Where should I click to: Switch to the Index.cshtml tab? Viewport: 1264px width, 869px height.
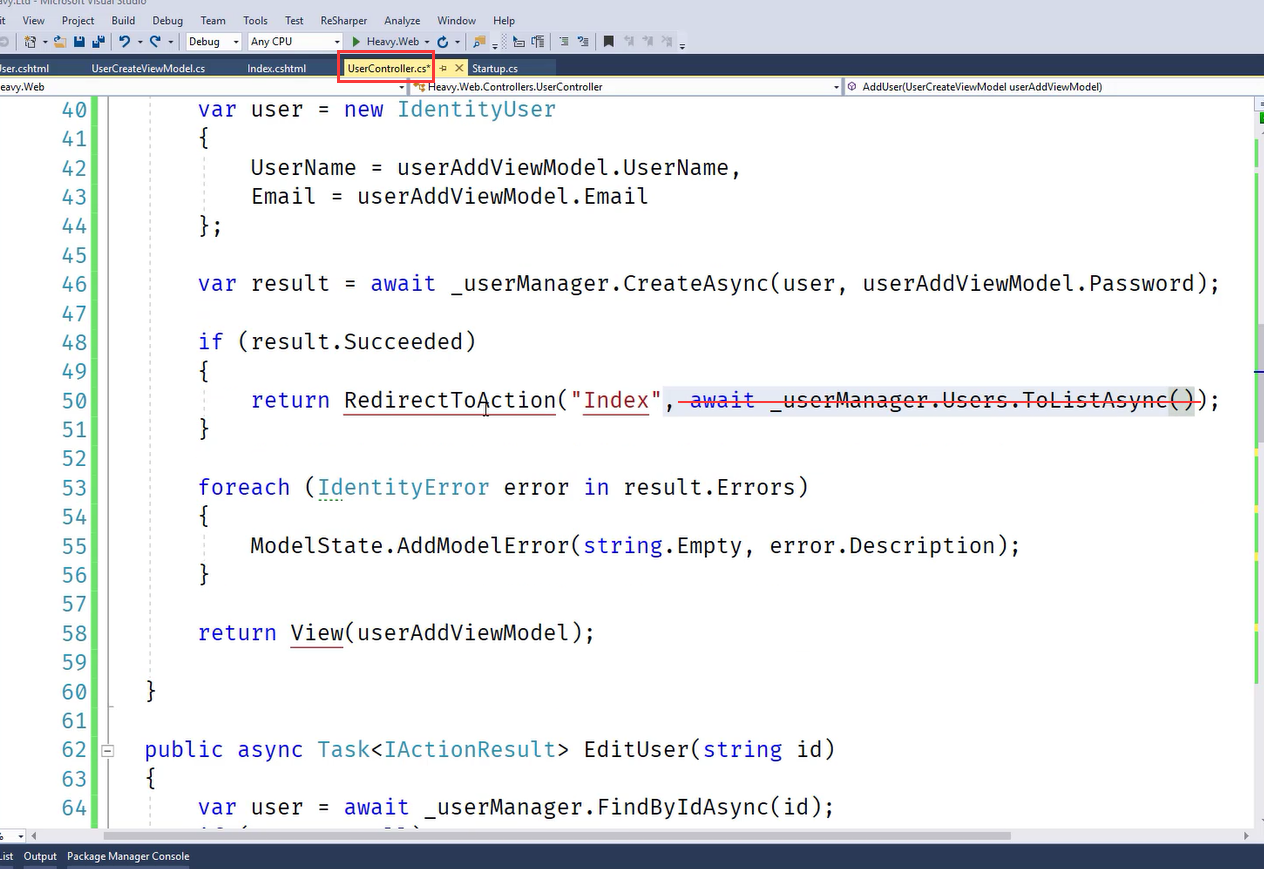pyautogui.click(x=277, y=68)
